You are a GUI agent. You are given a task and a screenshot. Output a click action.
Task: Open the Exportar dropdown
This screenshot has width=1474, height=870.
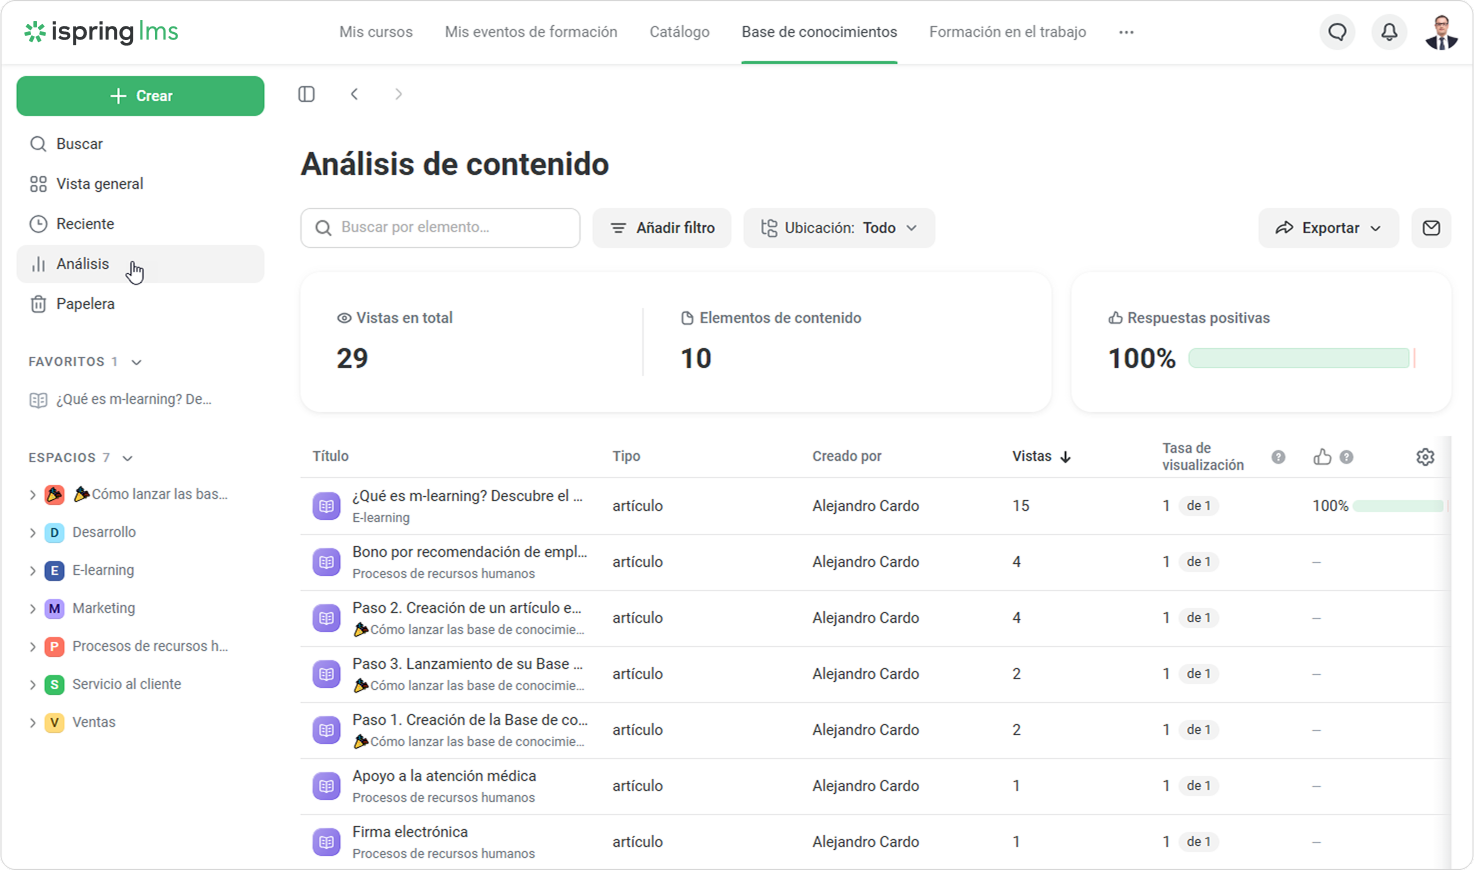pos(1328,228)
